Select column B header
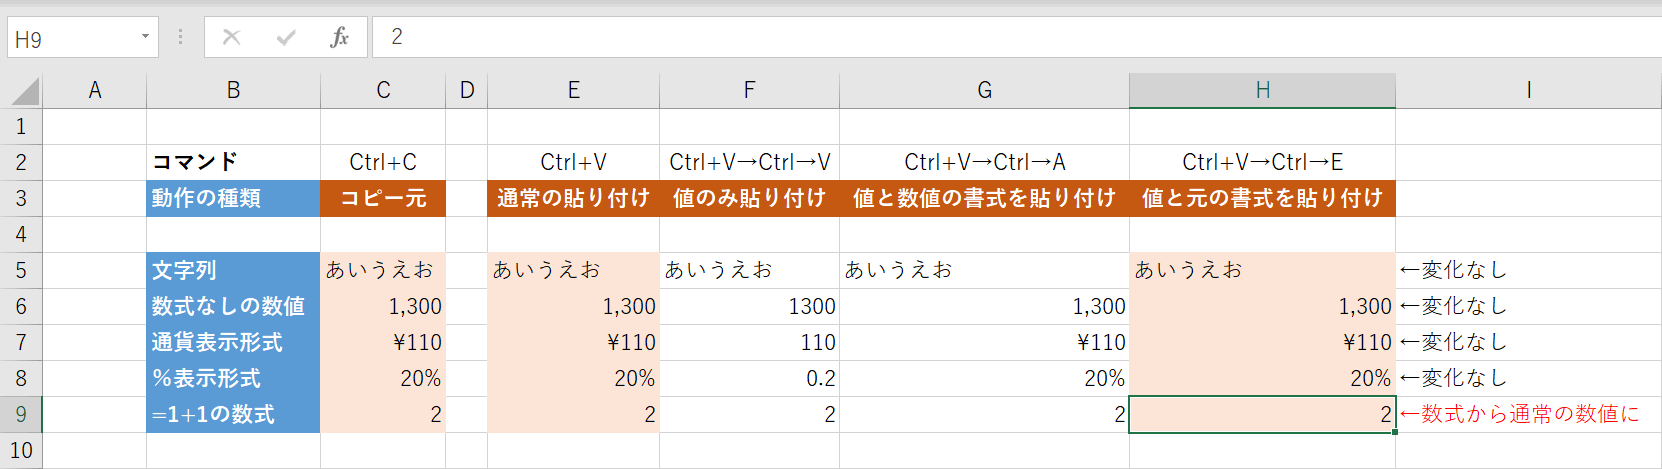The width and height of the screenshot is (1662, 469). 233,90
